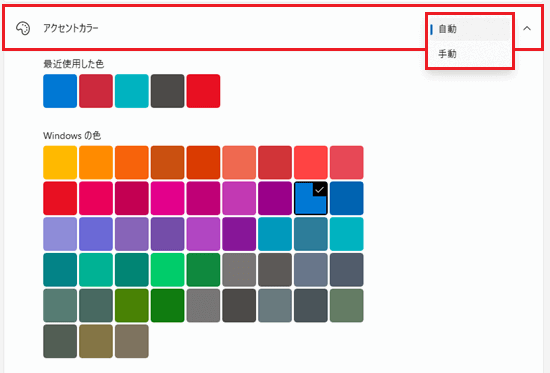
Task: Click the 最近使用した色 heading
Action: click(73, 64)
